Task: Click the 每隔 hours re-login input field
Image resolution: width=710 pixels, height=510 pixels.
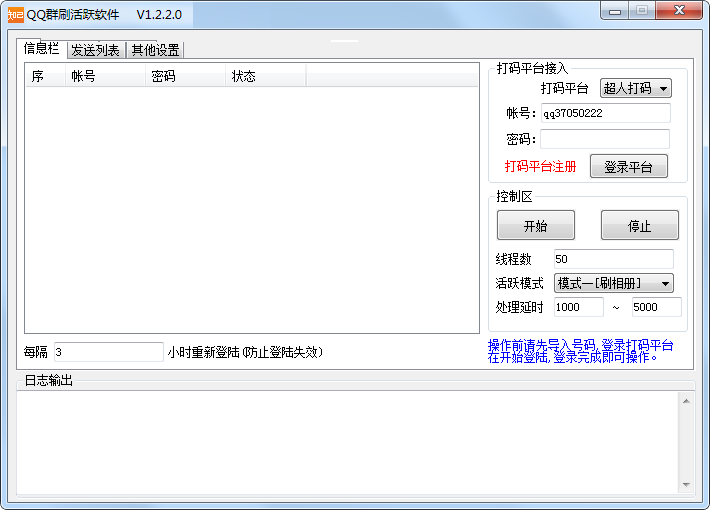Action: coord(107,352)
